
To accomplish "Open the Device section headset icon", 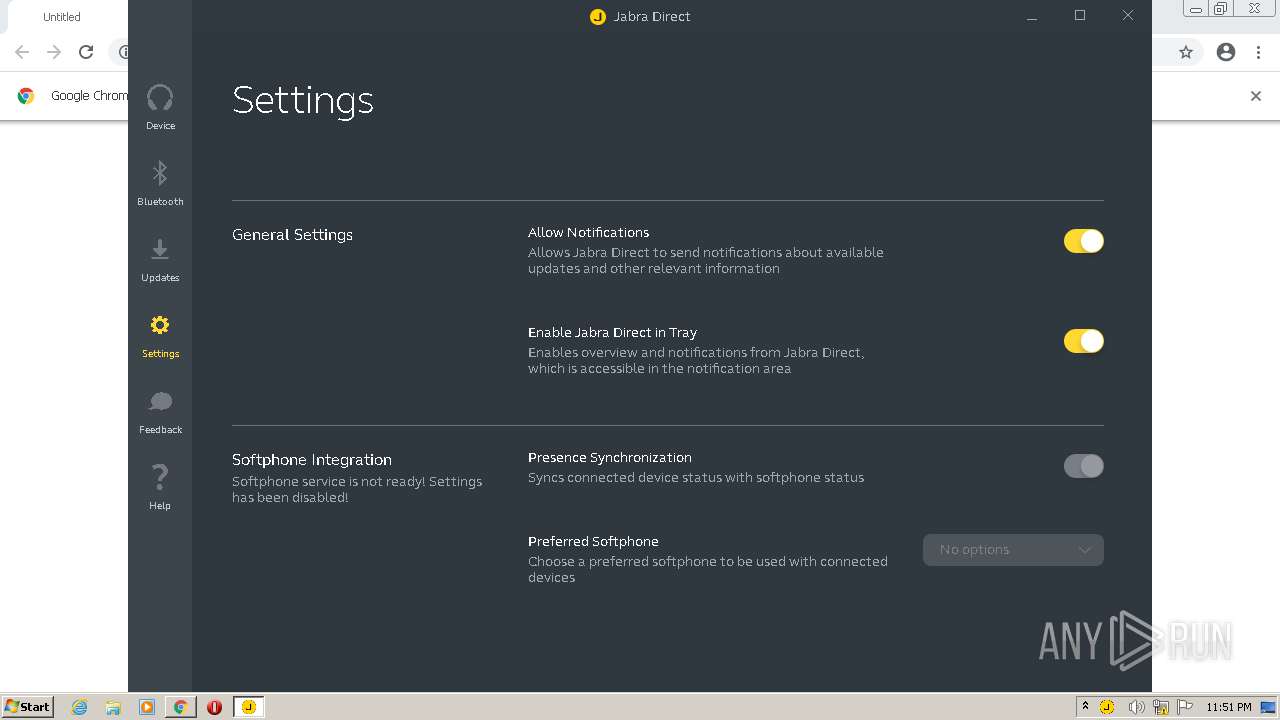I will point(160,98).
